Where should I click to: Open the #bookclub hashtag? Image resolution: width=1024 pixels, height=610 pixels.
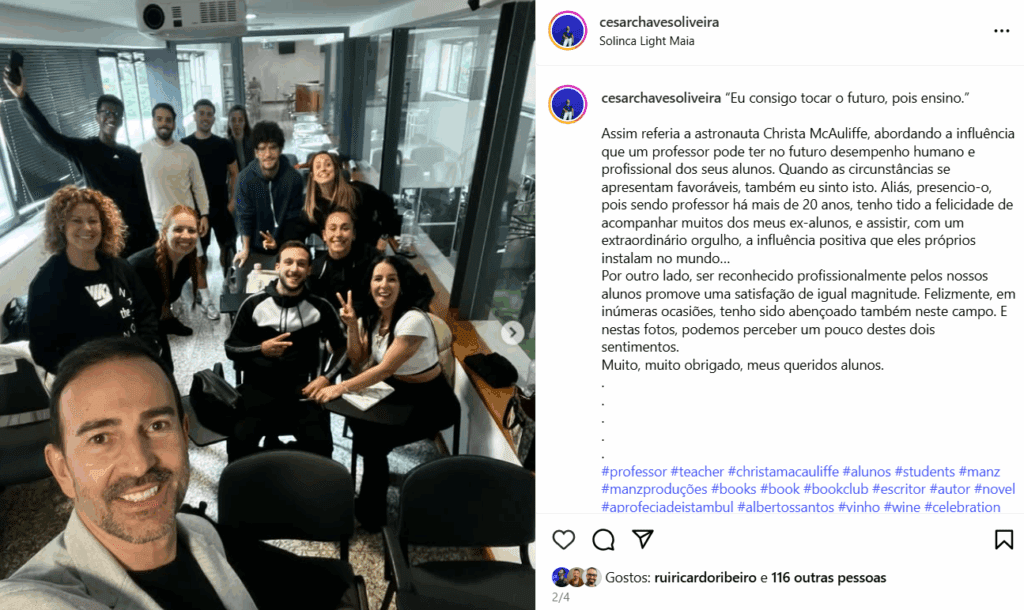coord(836,489)
